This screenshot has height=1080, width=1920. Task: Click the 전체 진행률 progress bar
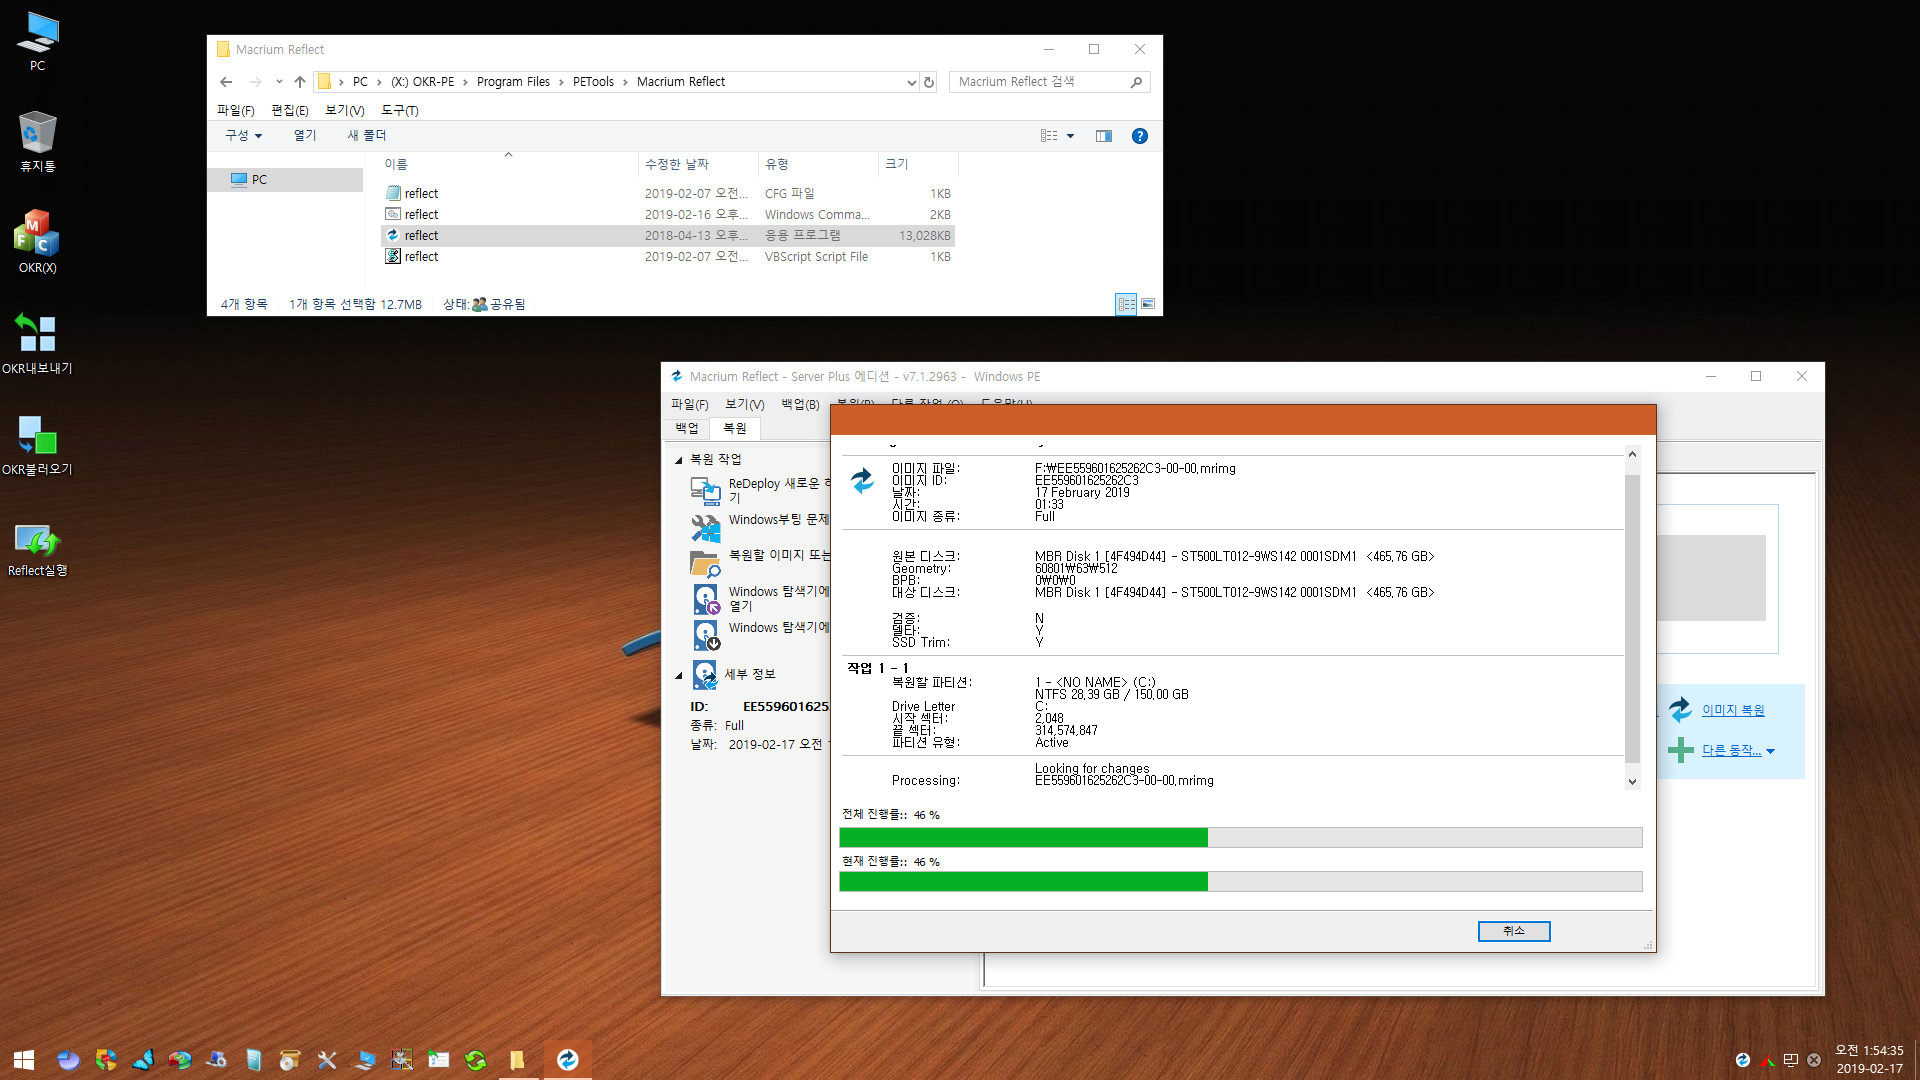pyautogui.click(x=1240, y=837)
